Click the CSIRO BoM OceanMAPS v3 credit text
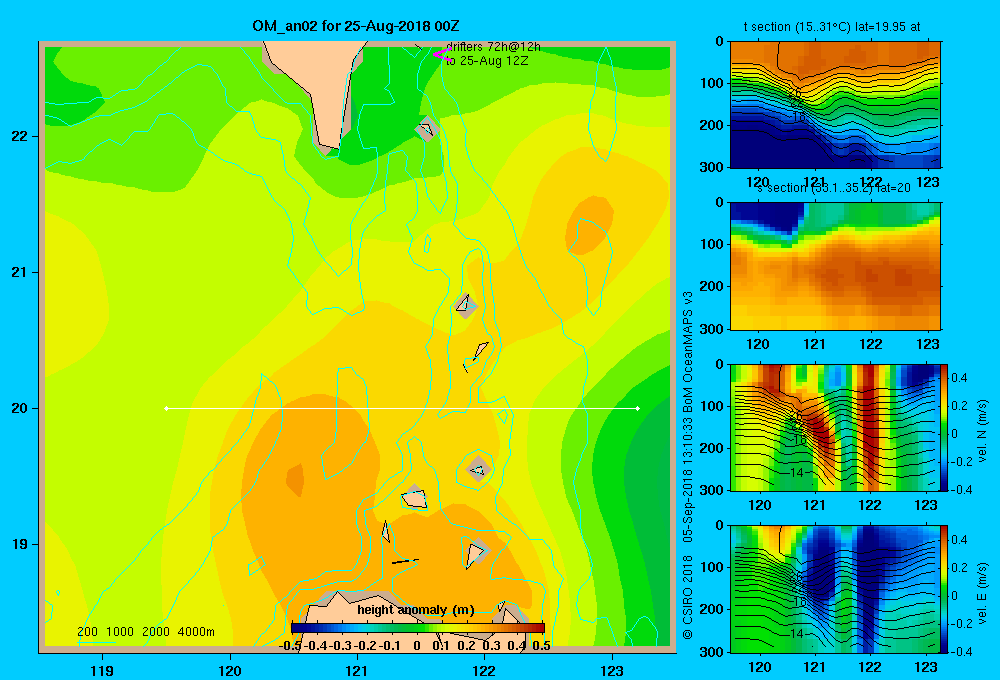The image size is (1000, 680). point(688,465)
